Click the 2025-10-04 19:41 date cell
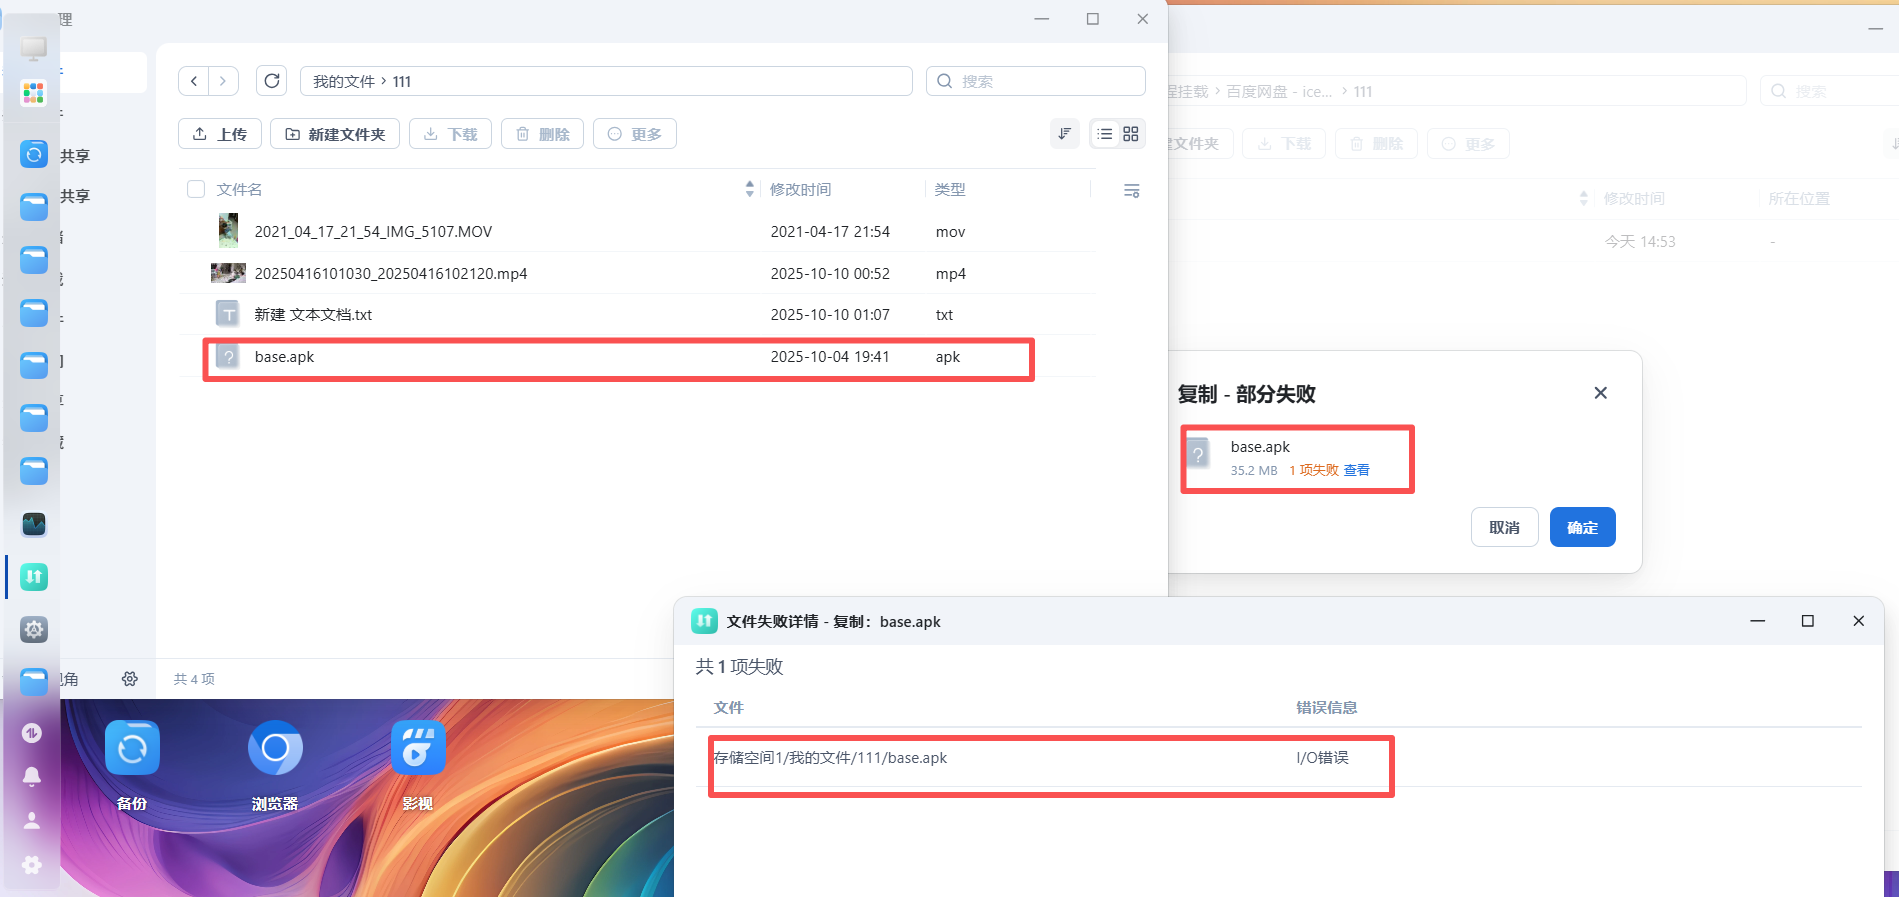Viewport: 1899px width, 897px height. [x=830, y=357]
